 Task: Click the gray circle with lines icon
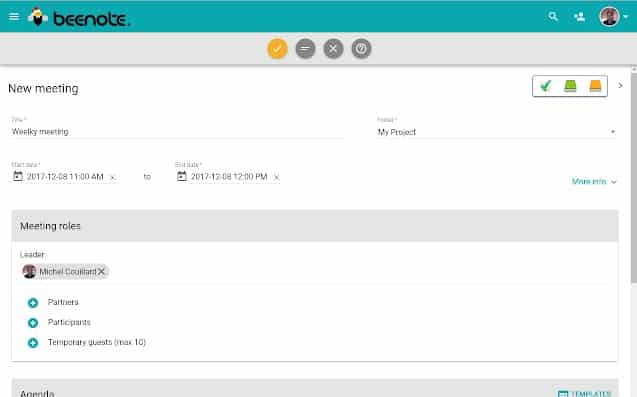306,49
